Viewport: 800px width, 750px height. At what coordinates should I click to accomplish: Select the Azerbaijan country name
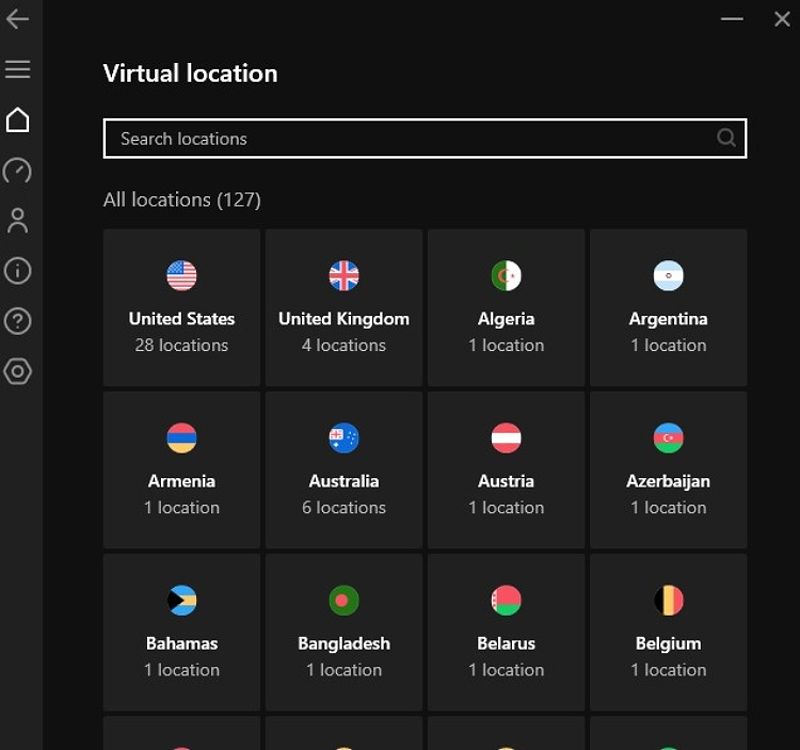point(668,482)
